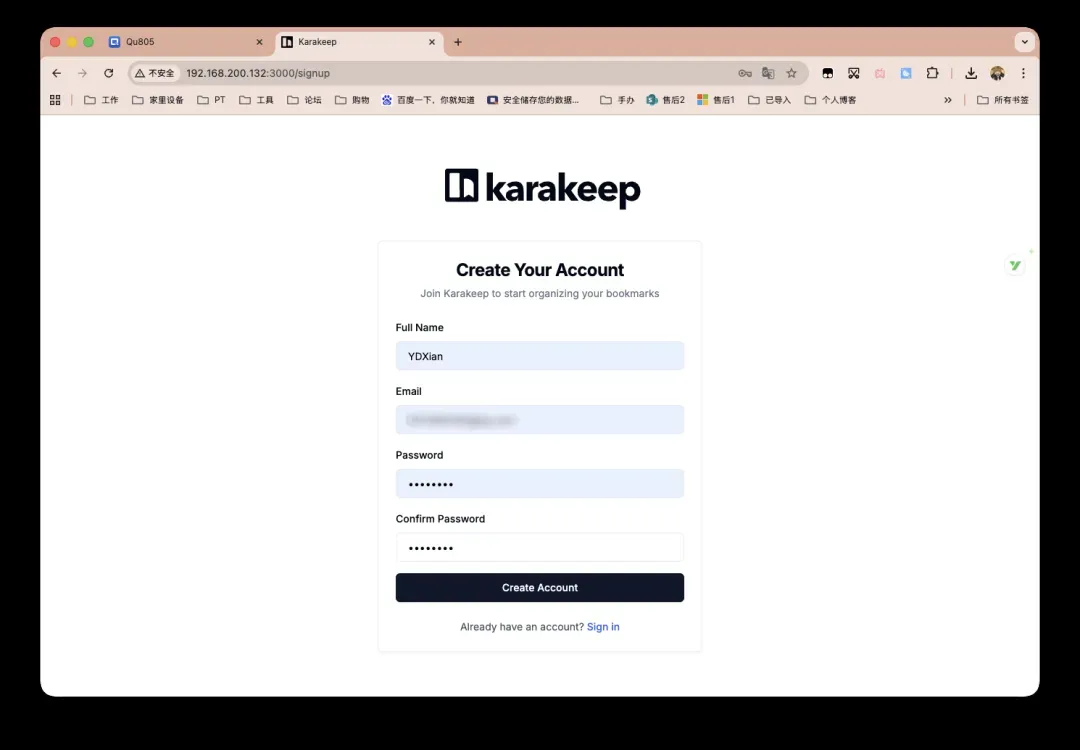This screenshot has width=1080, height=750.
Task: Open the Chrome three-dot menu
Action: pos(1023,73)
